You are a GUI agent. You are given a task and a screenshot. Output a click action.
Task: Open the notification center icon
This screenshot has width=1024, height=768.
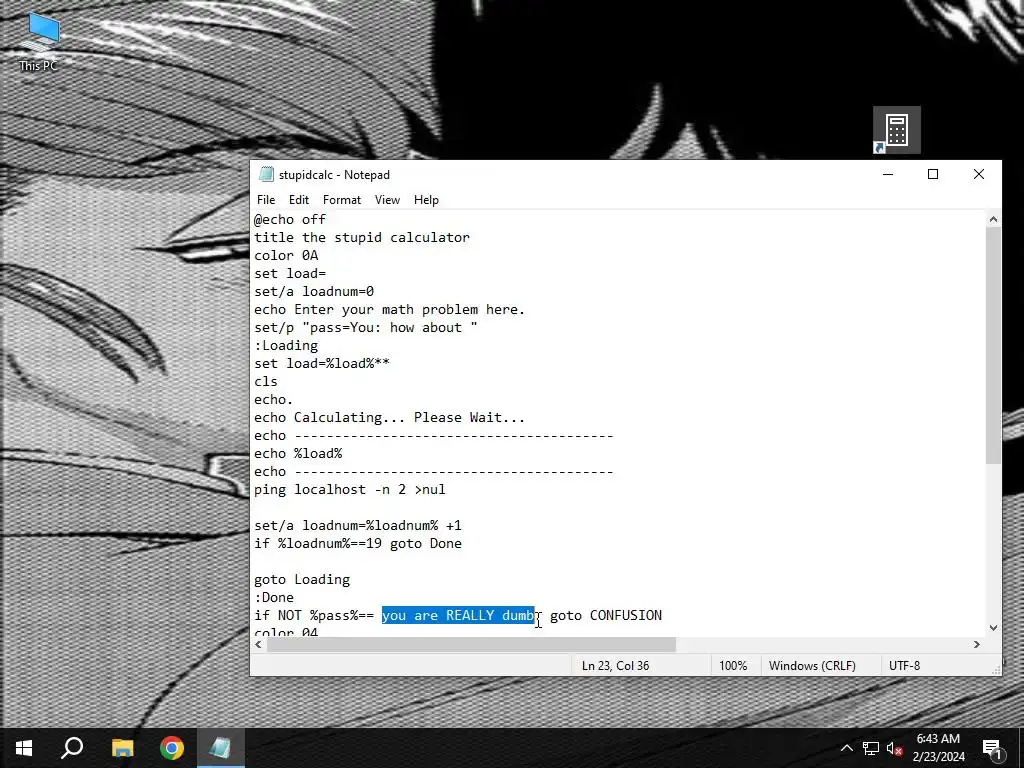pos(992,748)
